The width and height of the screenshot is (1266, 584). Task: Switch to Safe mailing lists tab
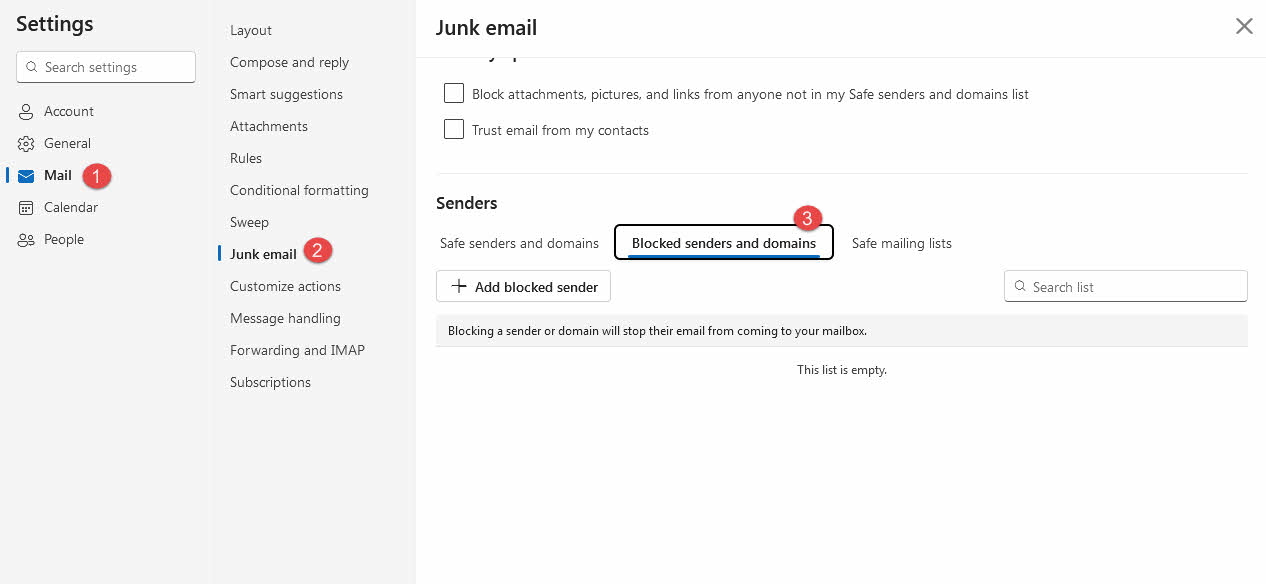click(901, 243)
